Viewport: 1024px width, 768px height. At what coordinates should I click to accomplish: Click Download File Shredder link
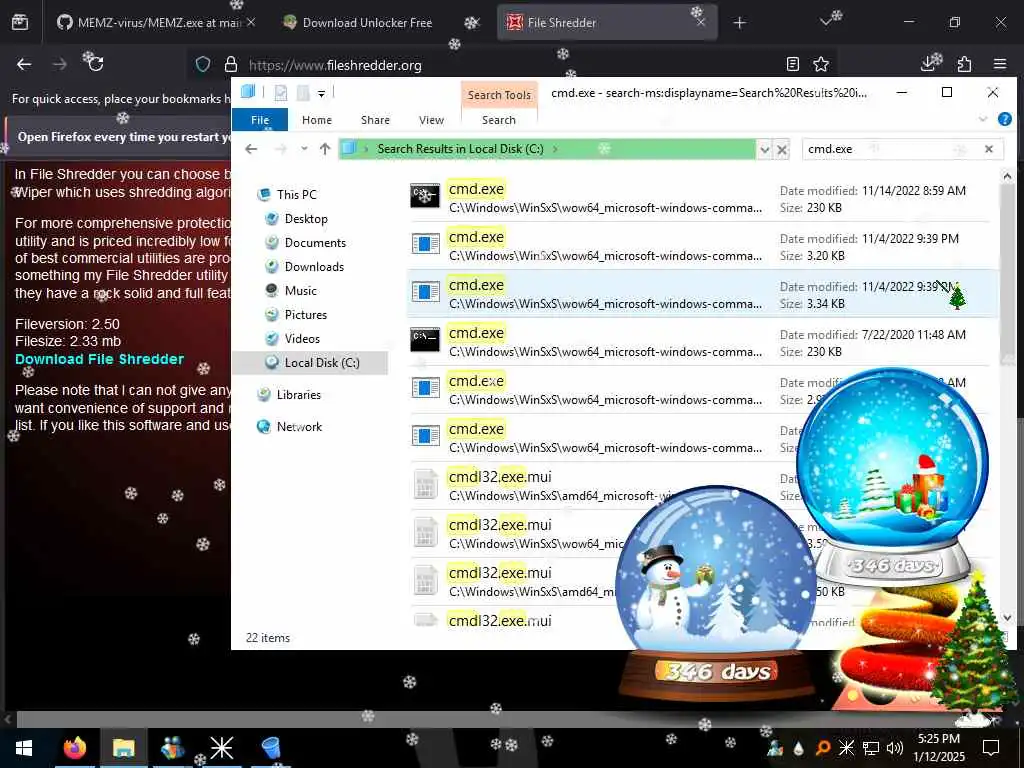click(x=99, y=359)
